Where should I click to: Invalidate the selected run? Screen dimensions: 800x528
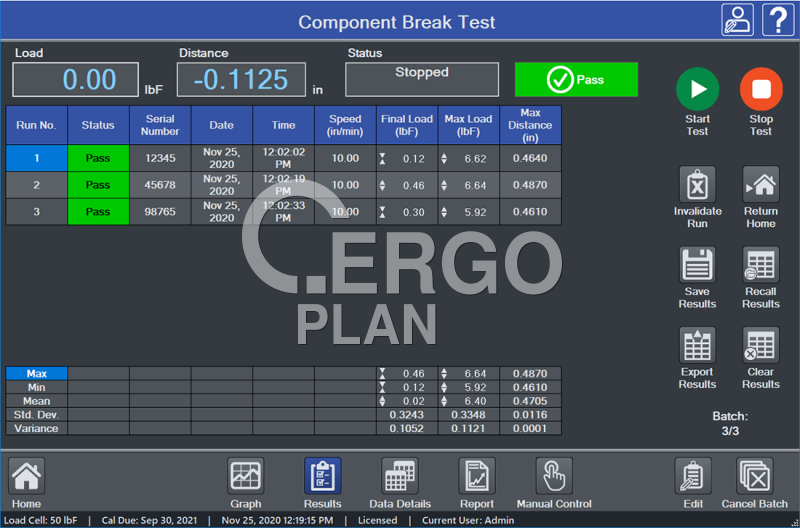click(697, 185)
